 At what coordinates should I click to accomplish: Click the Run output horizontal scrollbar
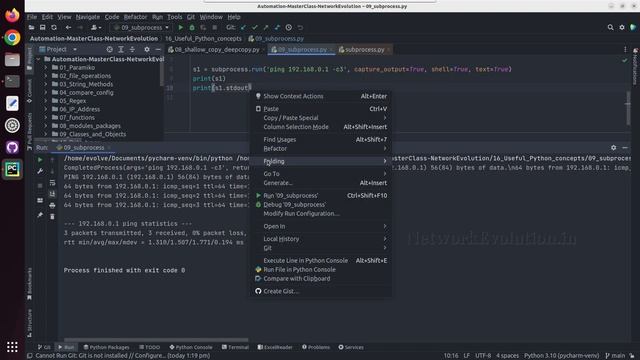point(156,340)
